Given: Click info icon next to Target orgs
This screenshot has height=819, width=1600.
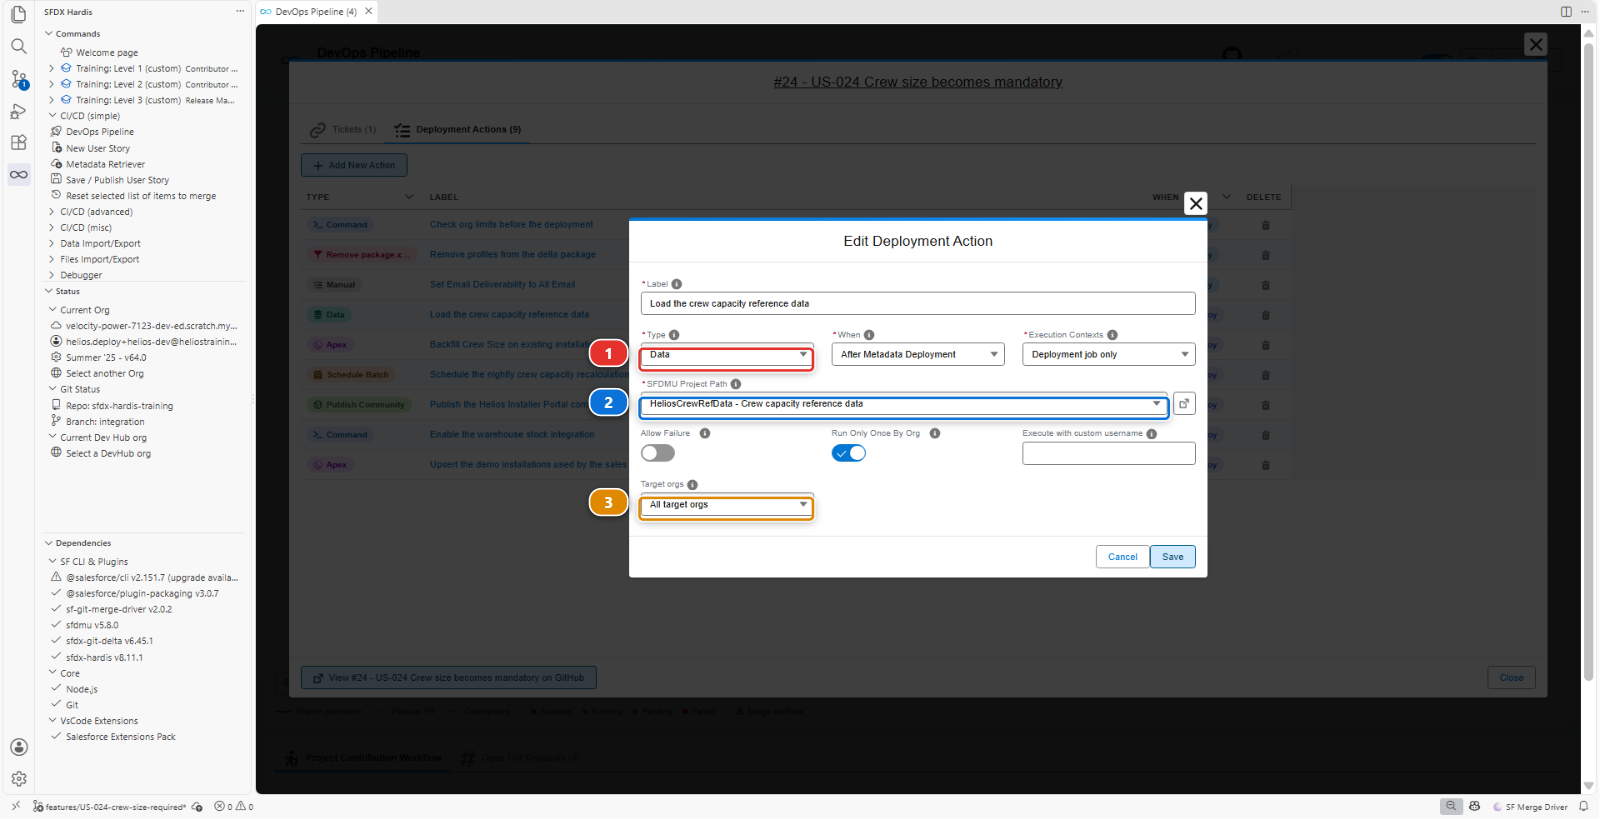Looking at the screenshot, I should (692, 484).
